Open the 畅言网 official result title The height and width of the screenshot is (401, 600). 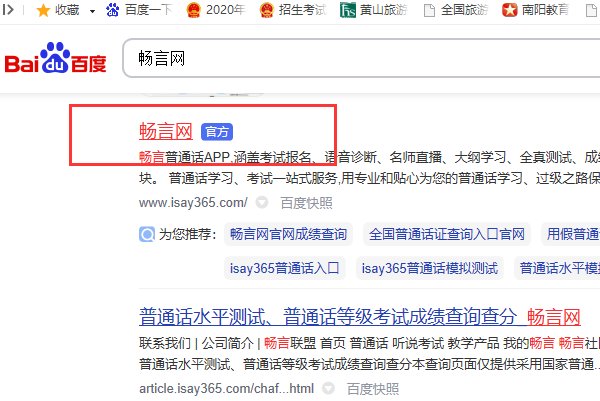[166, 131]
